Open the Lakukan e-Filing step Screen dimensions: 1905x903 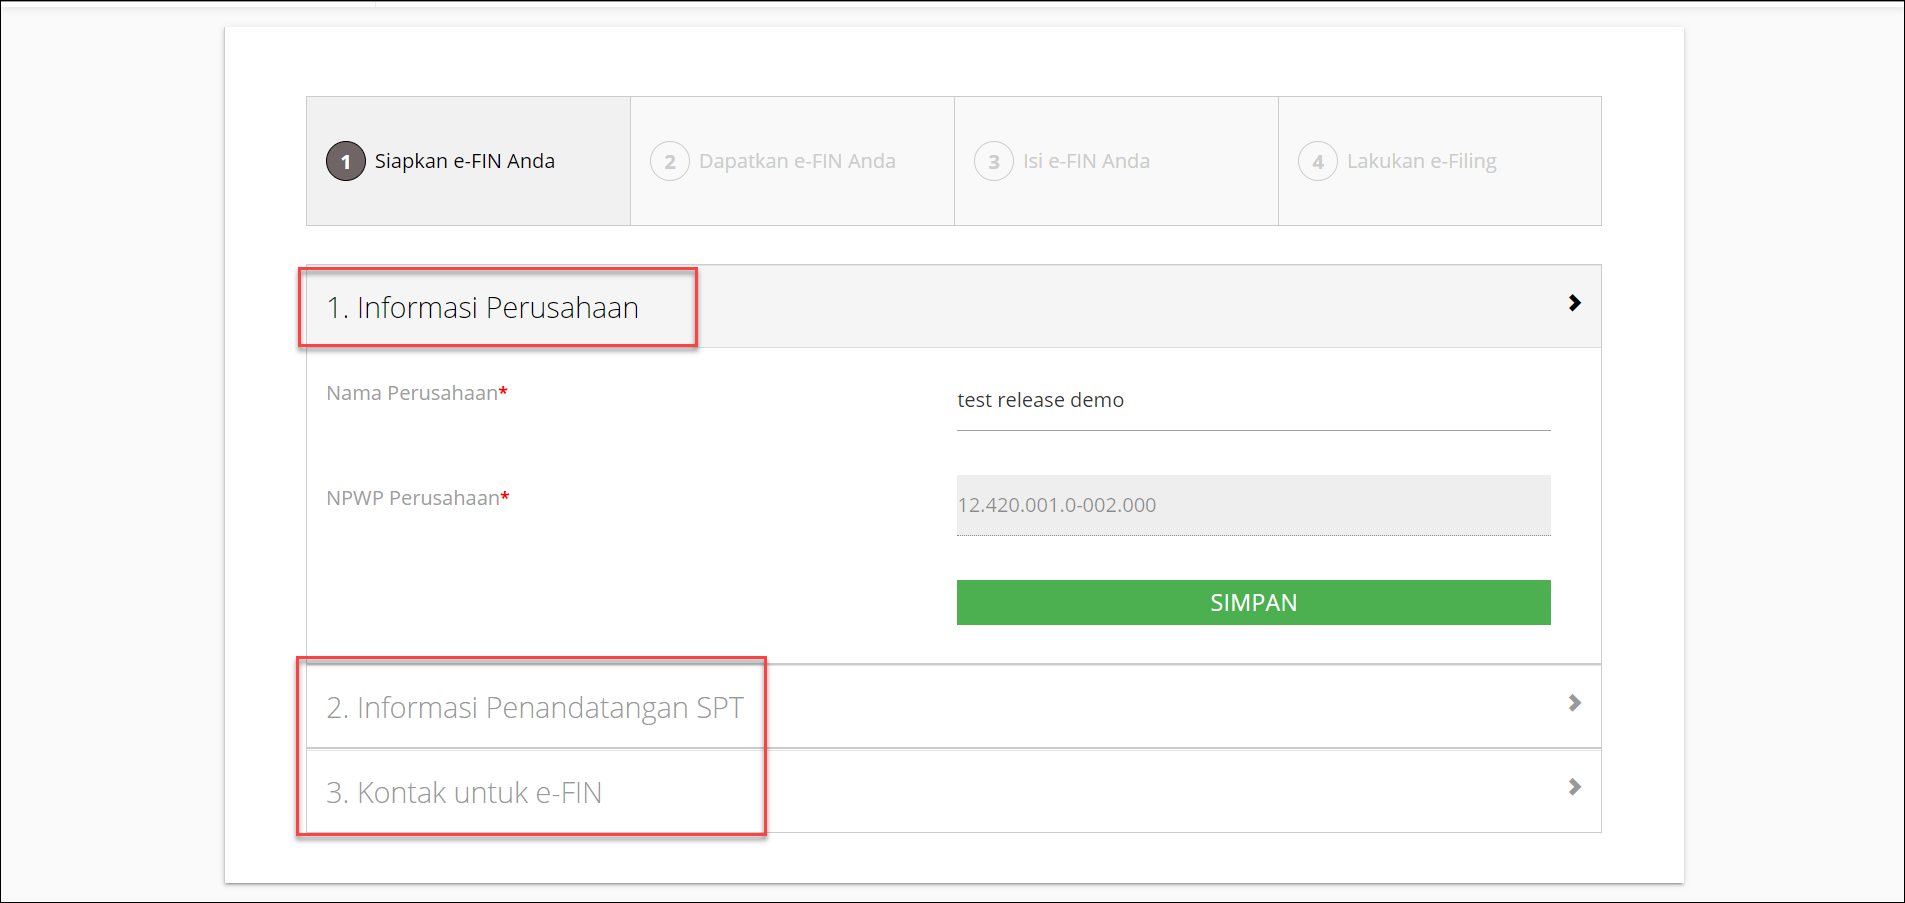click(x=1421, y=161)
